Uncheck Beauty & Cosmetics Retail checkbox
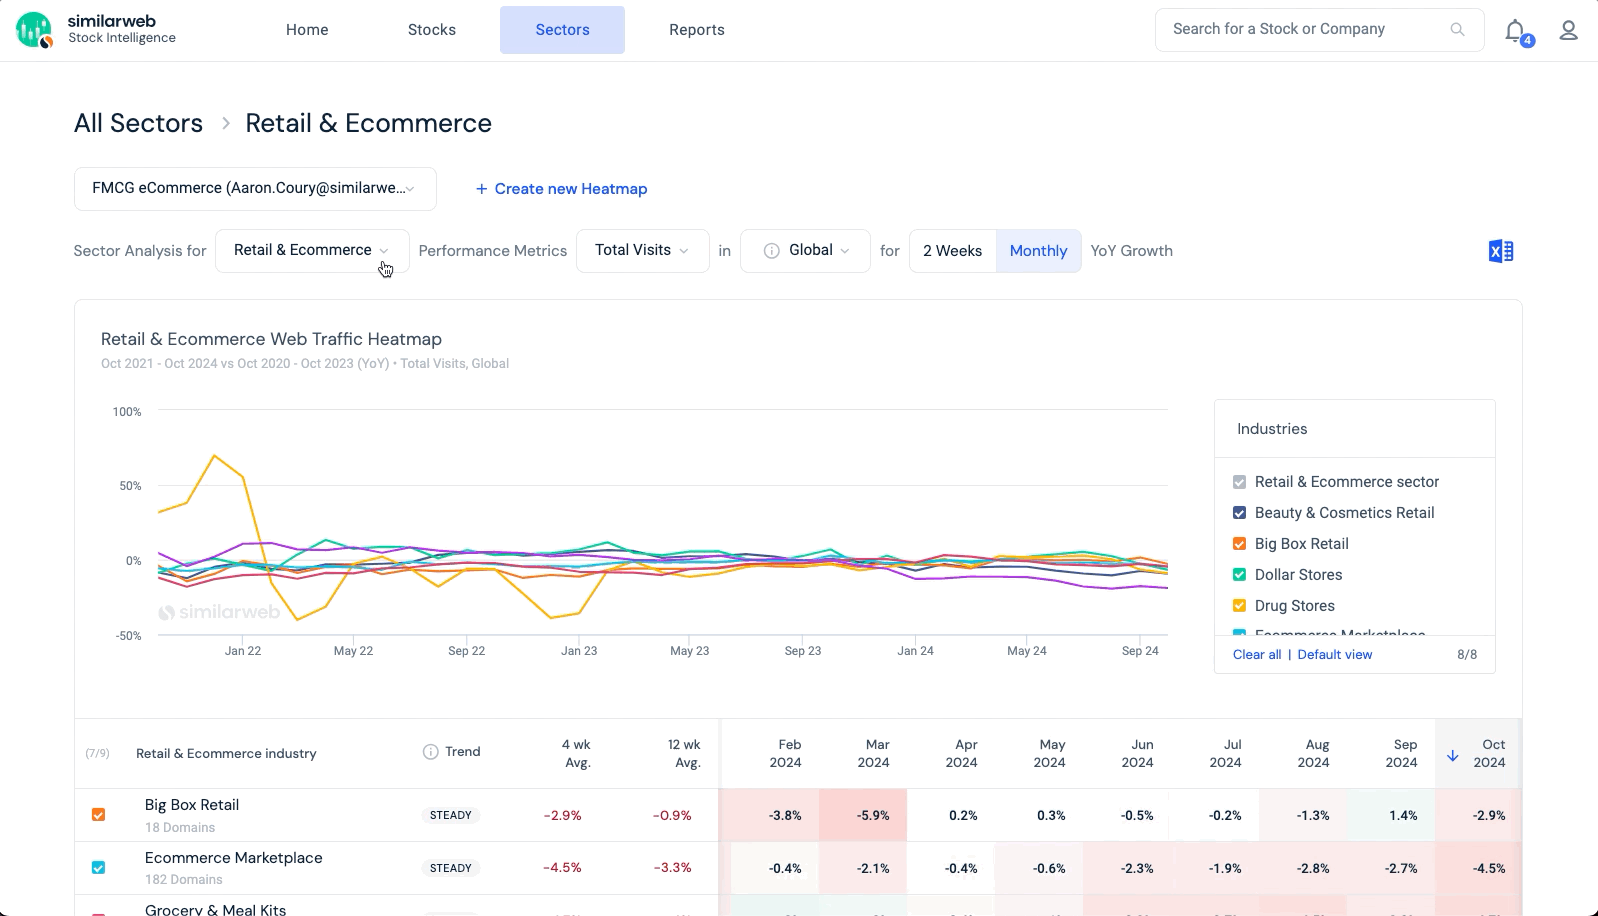Image resolution: width=1598 pixels, height=916 pixels. [1239, 513]
